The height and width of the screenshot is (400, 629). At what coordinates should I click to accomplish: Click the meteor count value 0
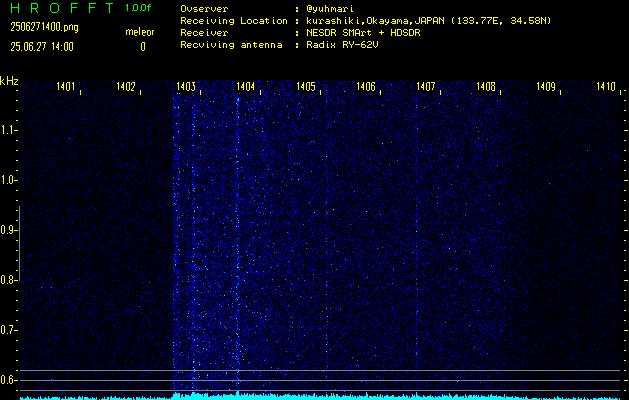(143, 47)
